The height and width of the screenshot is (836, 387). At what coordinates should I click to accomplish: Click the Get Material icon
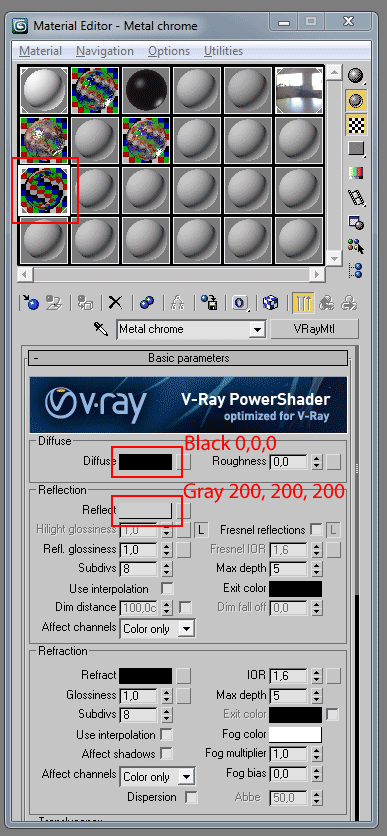pos(30,303)
